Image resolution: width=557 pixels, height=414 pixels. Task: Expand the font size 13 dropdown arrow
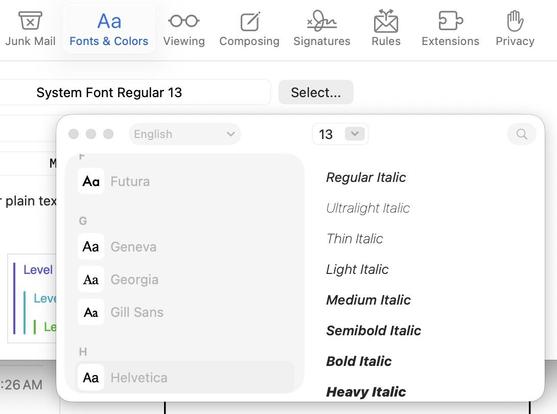click(355, 134)
